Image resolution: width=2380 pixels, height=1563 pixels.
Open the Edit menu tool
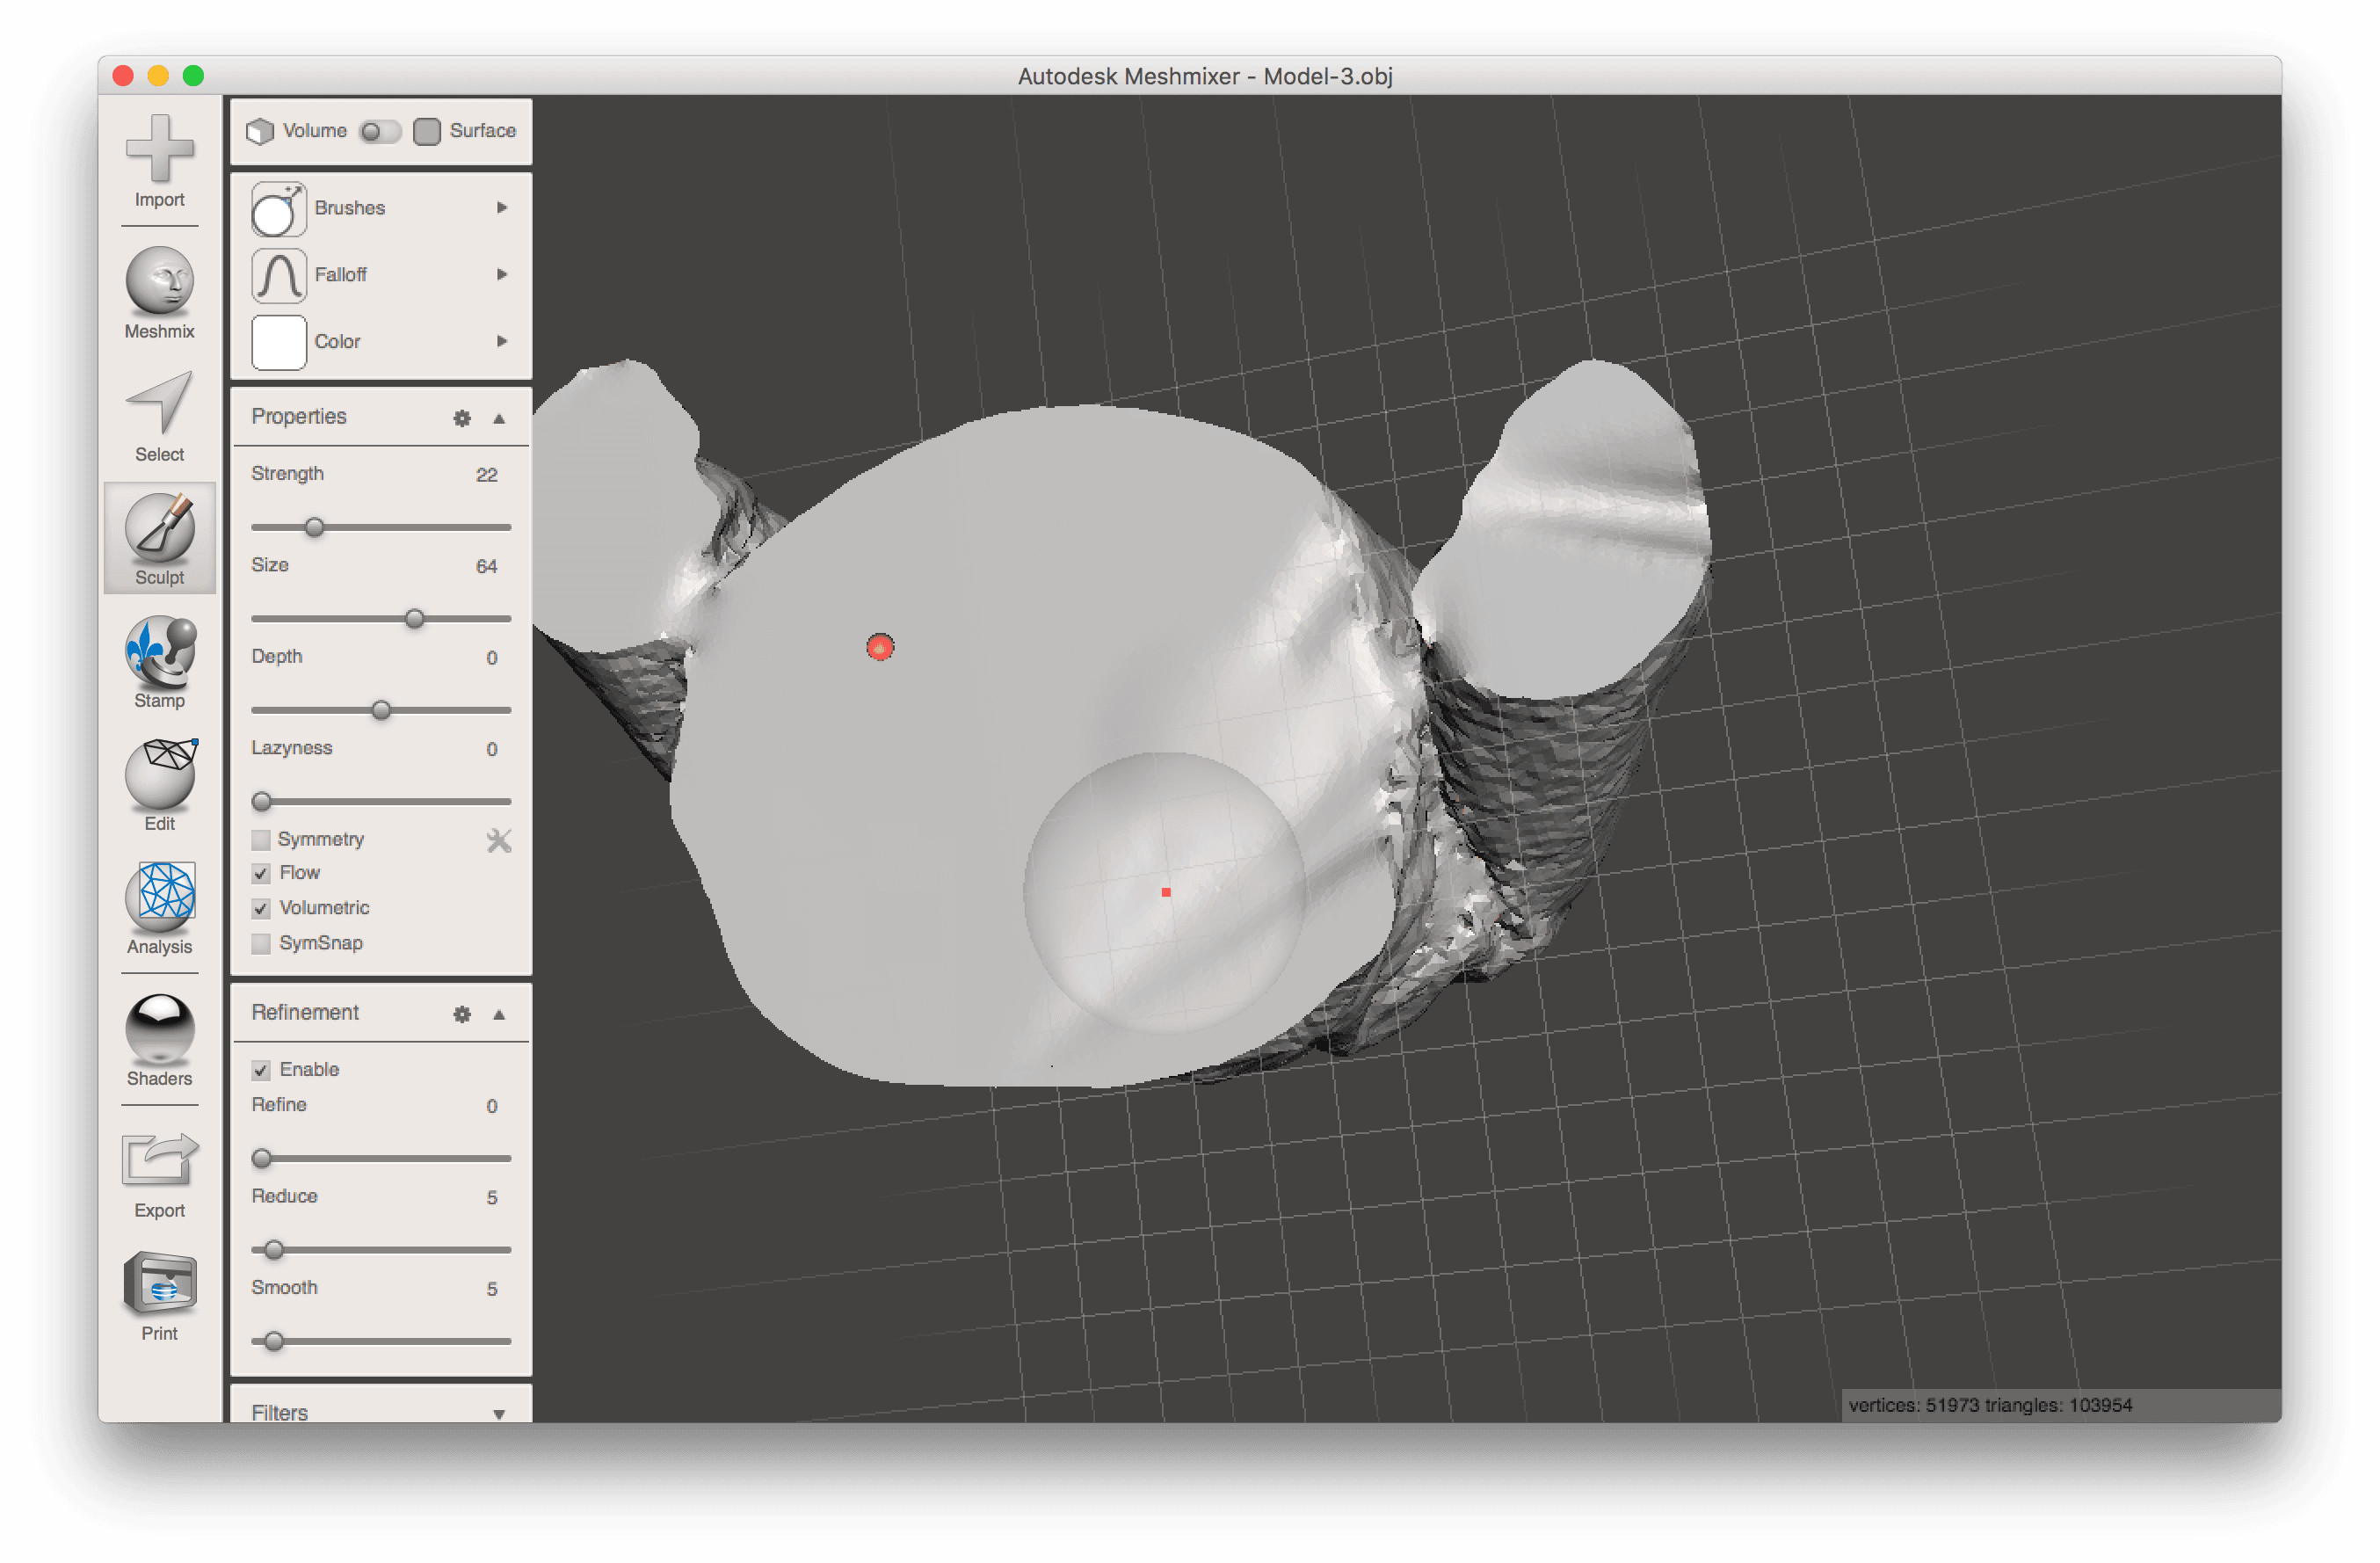tap(159, 785)
